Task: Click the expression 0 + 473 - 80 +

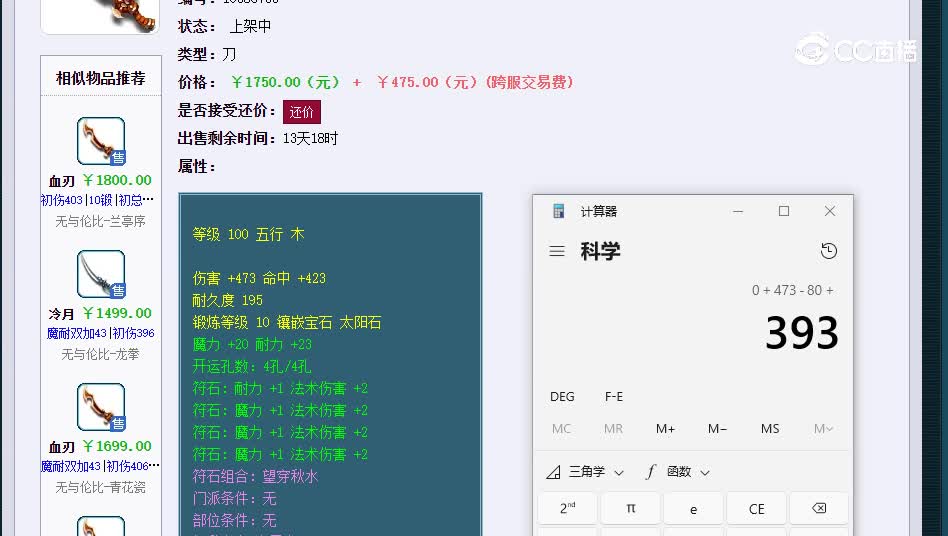Action: [x=793, y=290]
